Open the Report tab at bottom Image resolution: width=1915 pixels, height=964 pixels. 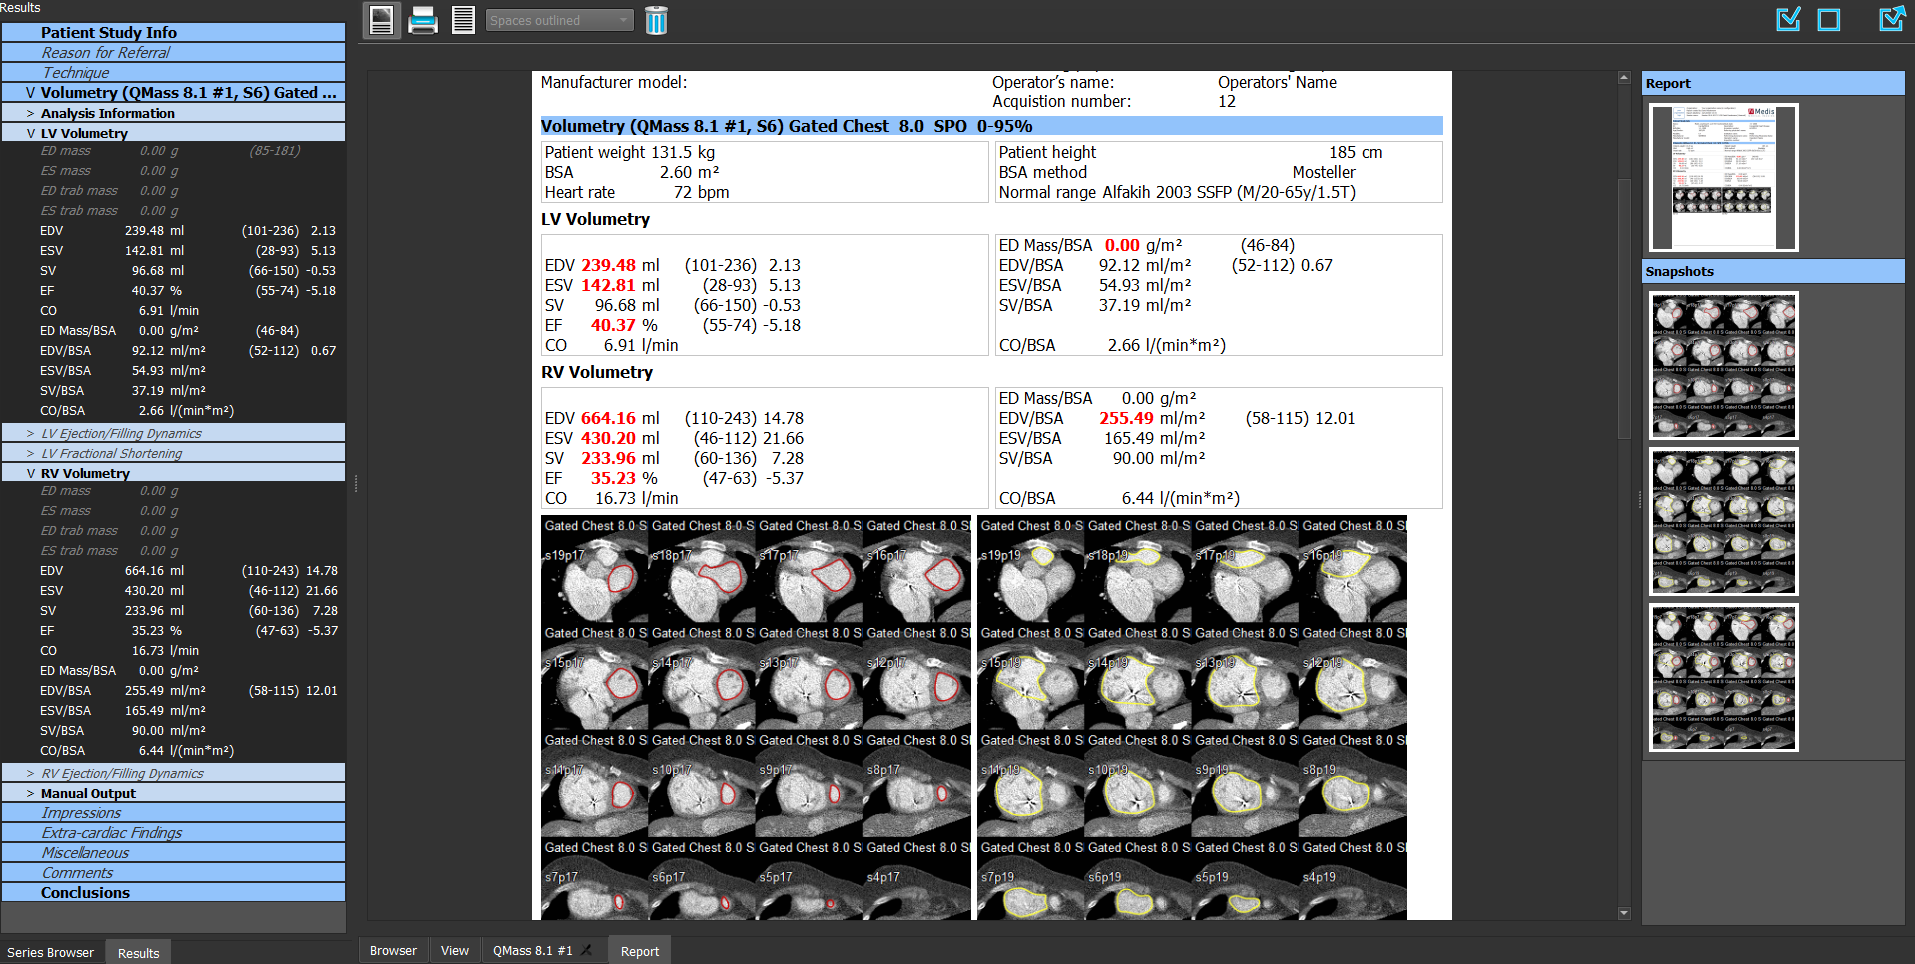pos(639,950)
